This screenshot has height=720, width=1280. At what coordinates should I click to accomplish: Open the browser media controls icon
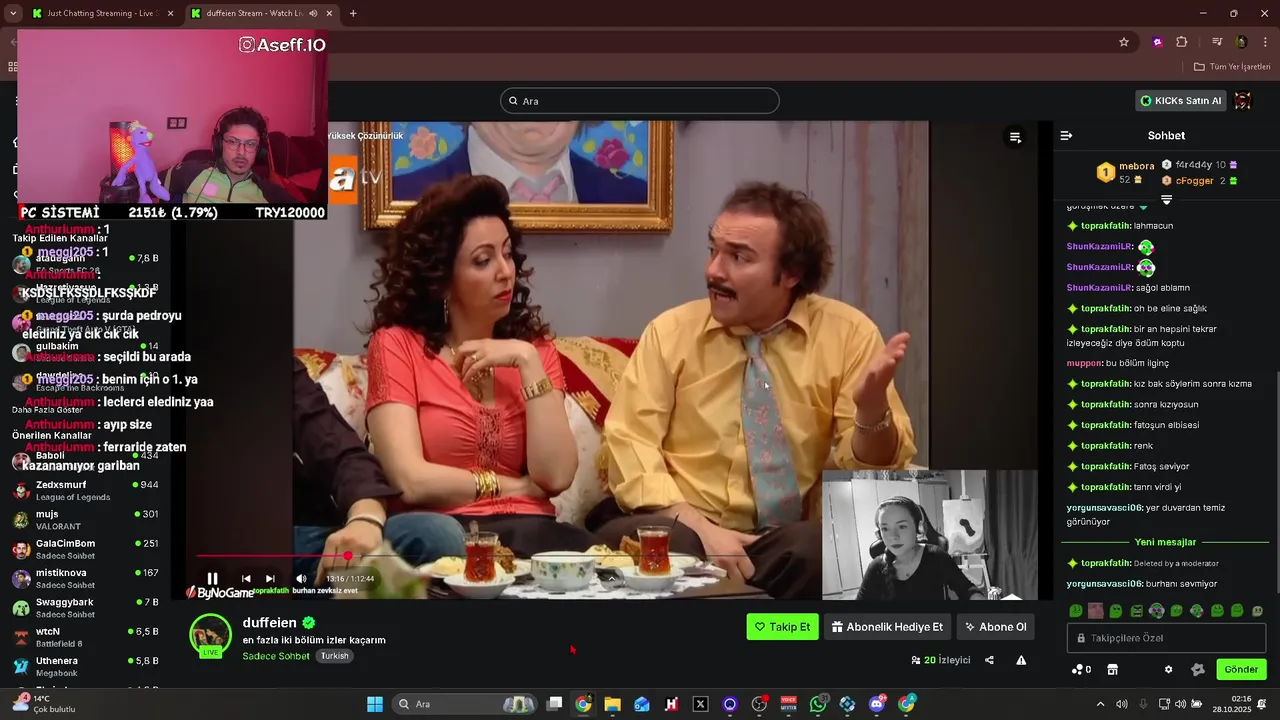1217,42
